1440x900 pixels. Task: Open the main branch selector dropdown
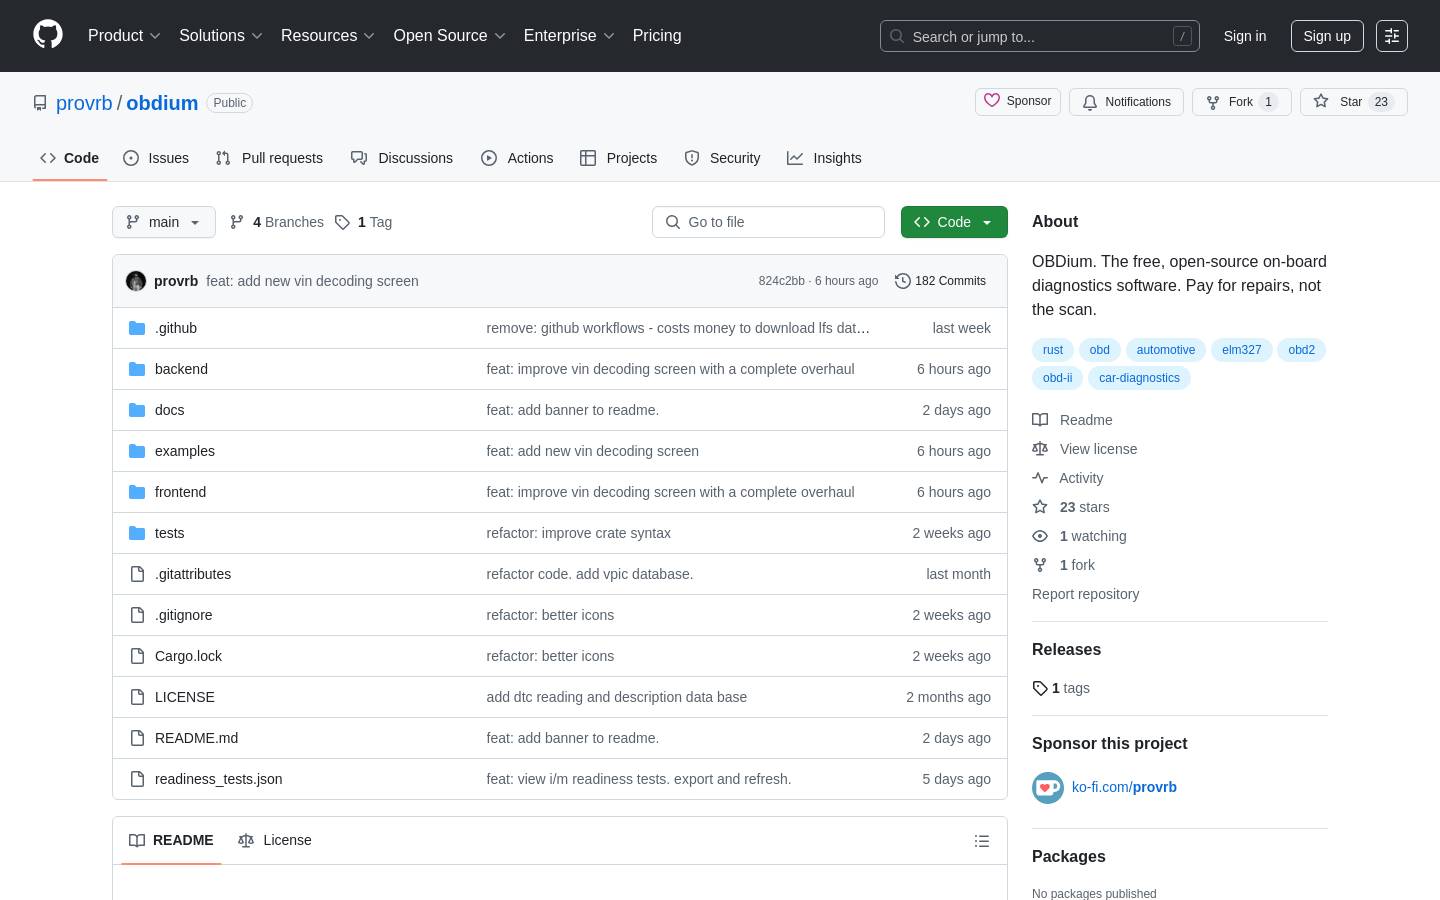164,222
